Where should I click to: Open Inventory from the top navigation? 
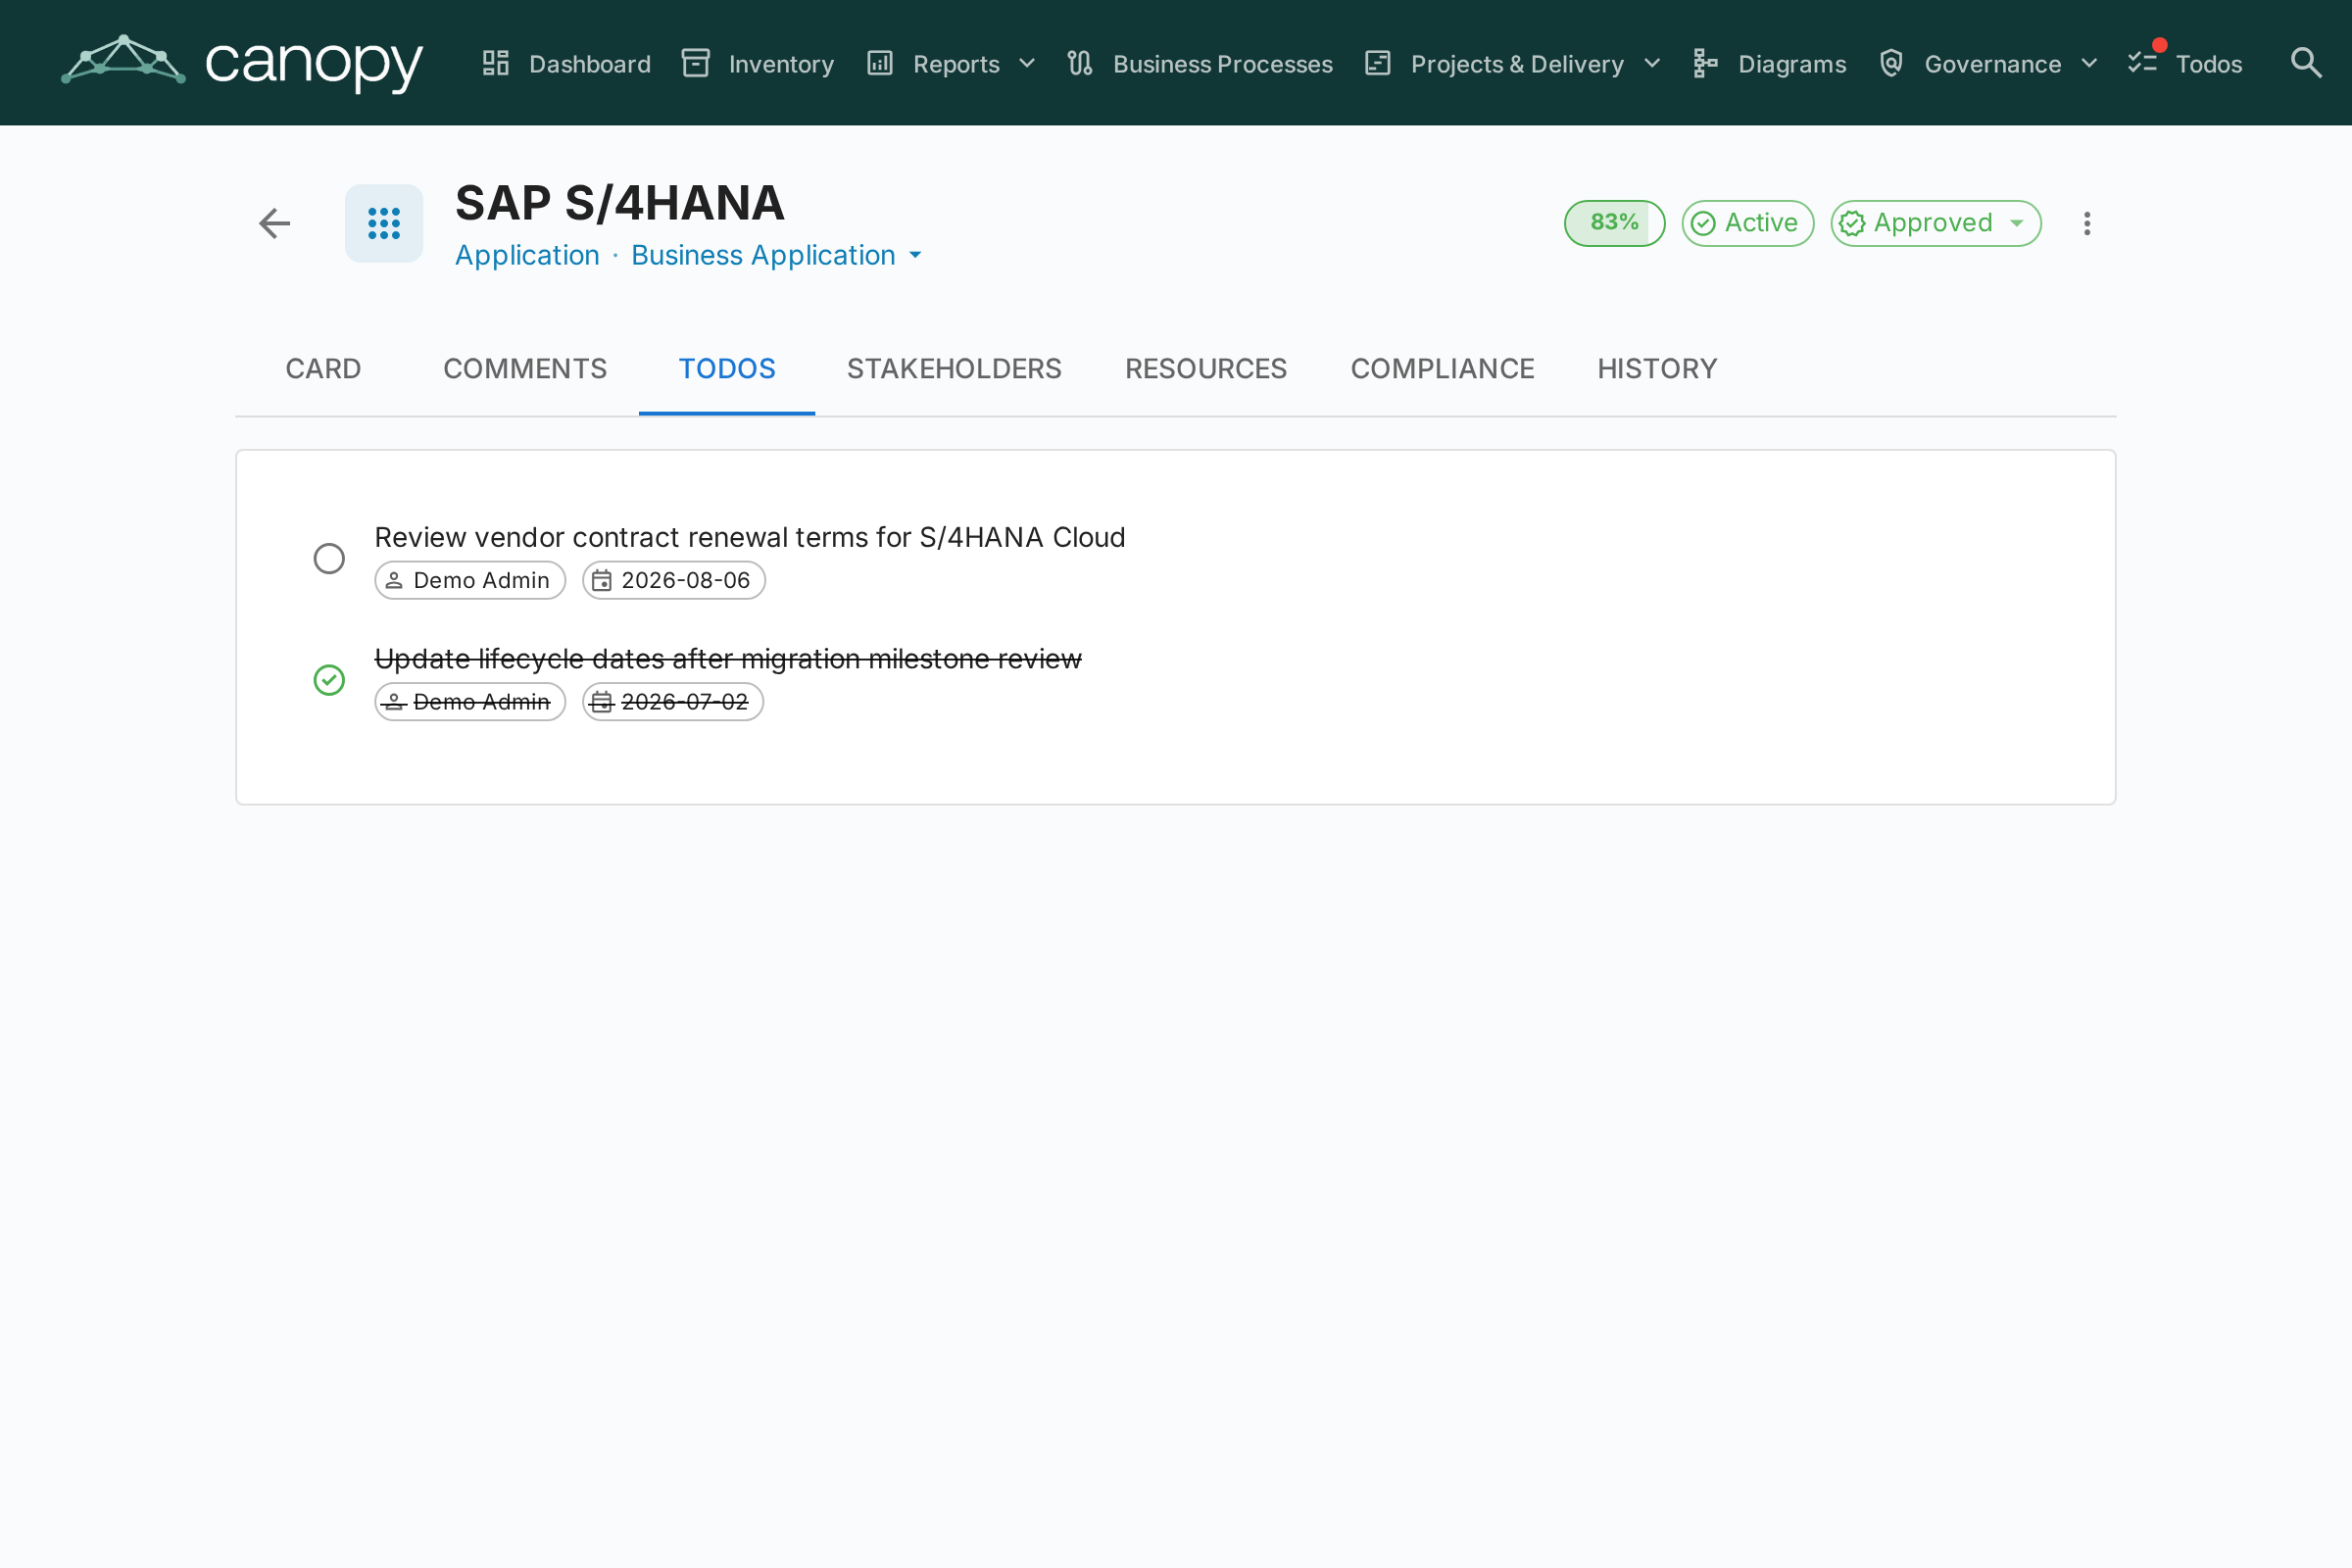click(x=781, y=64)
